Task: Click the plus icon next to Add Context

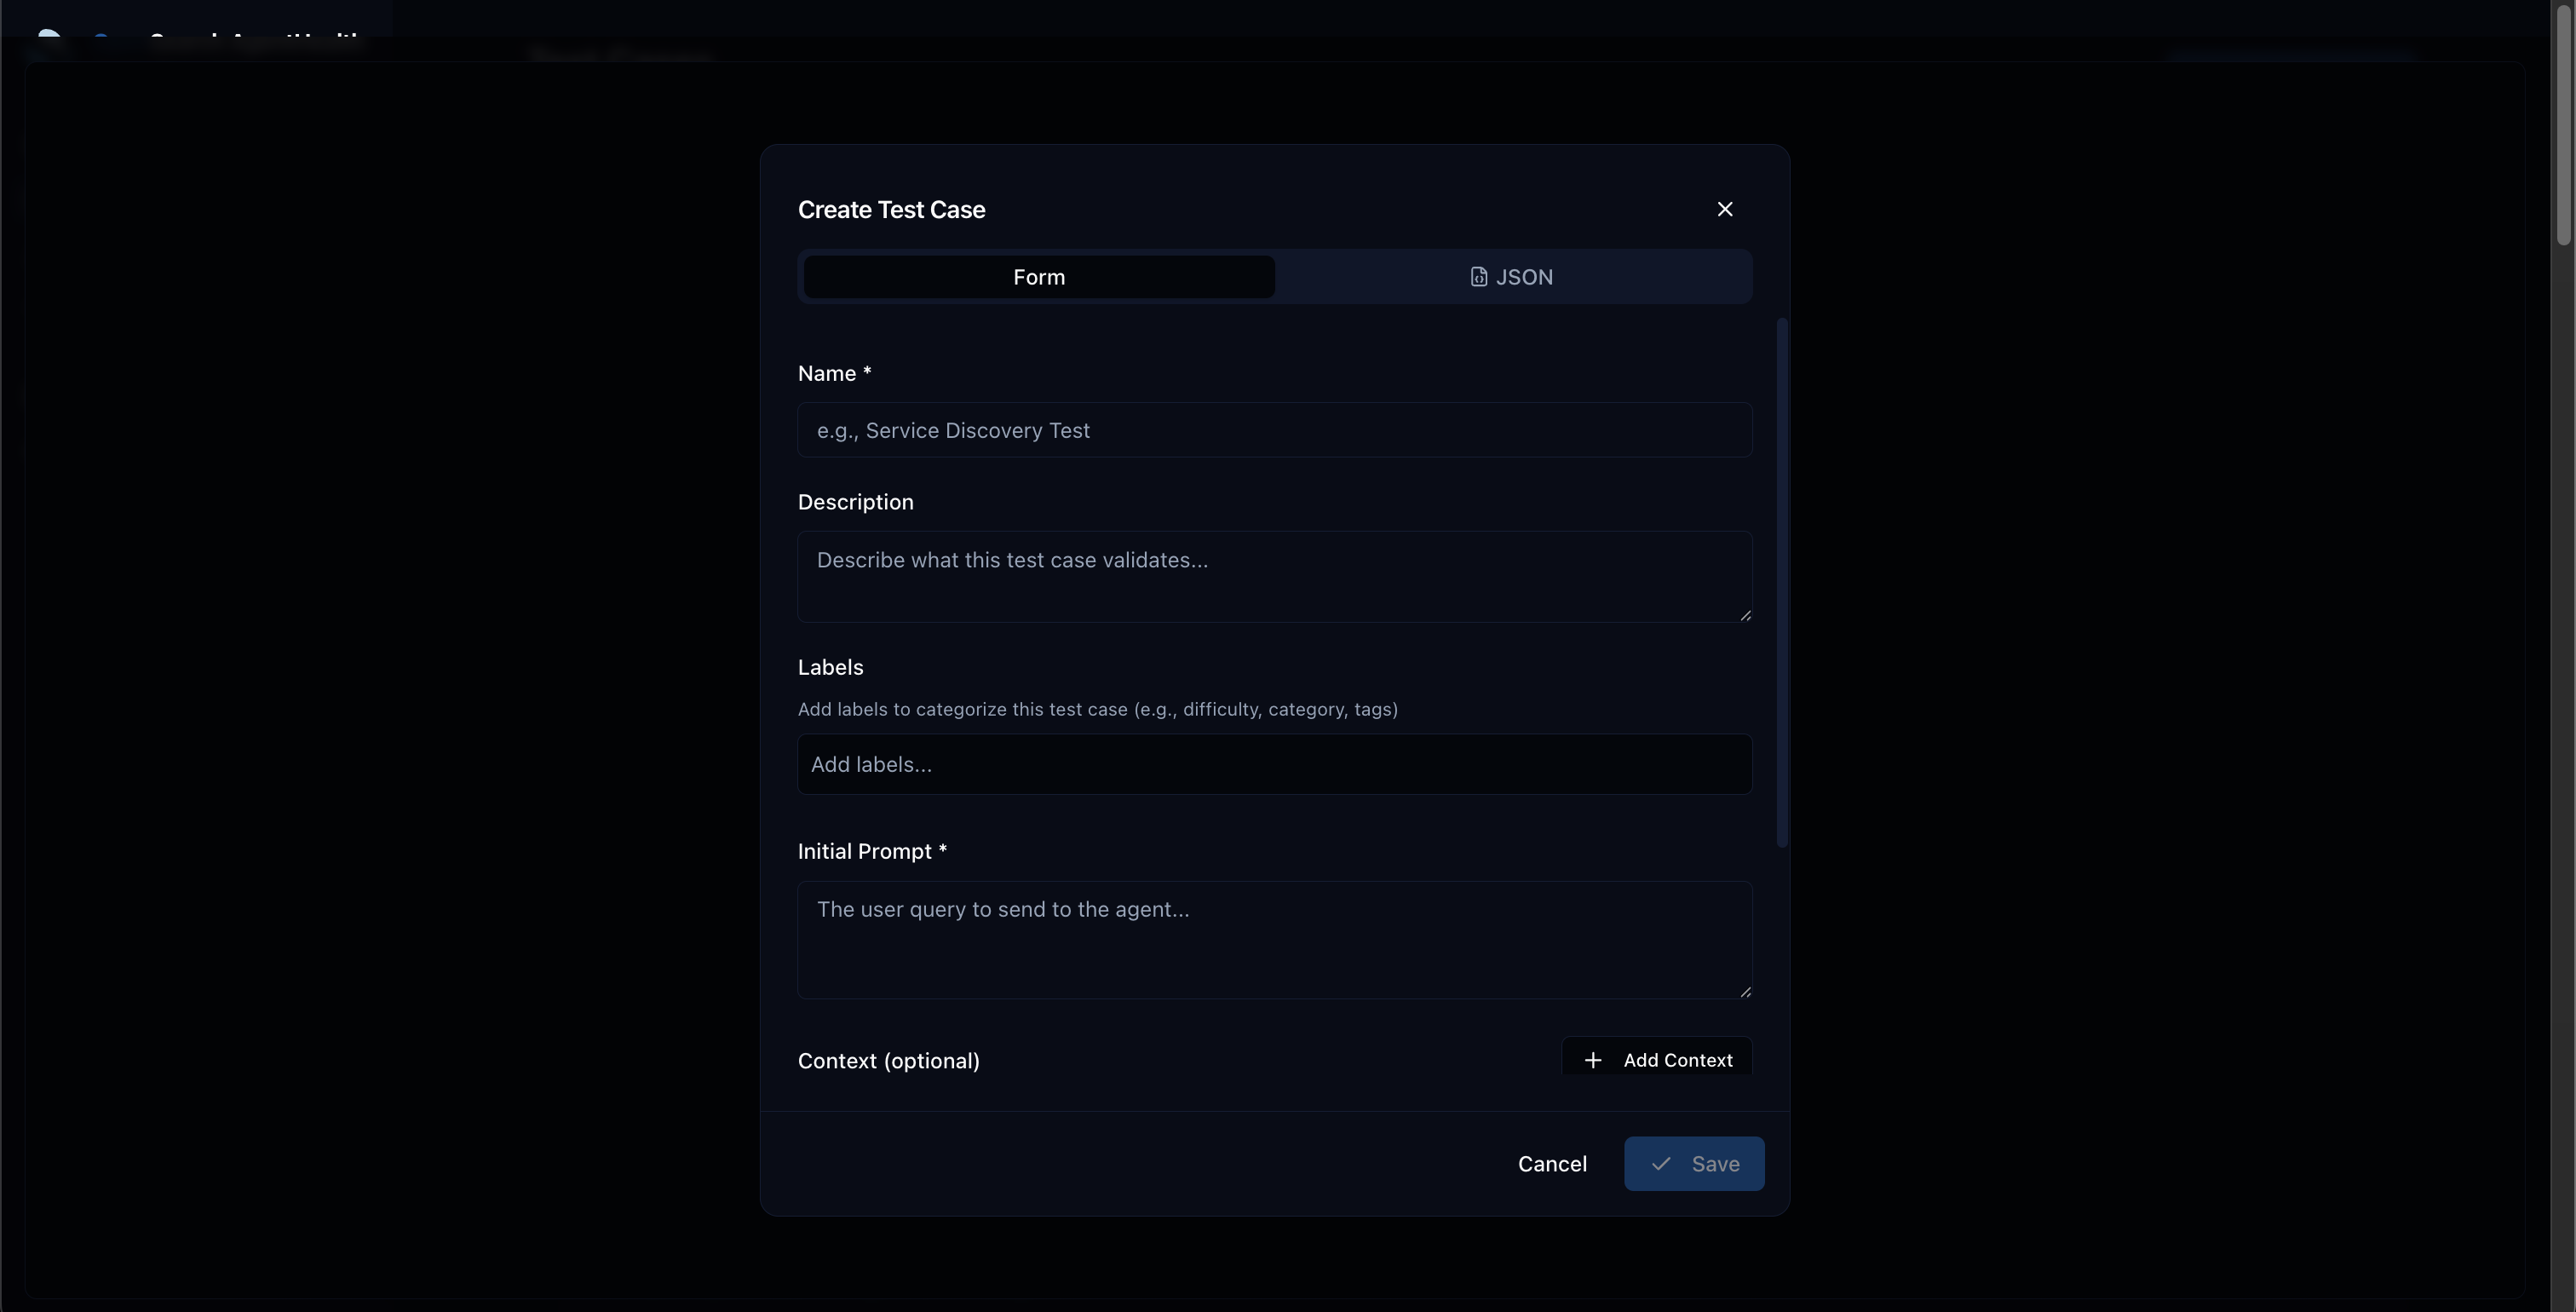Action: [1593, 1059]
